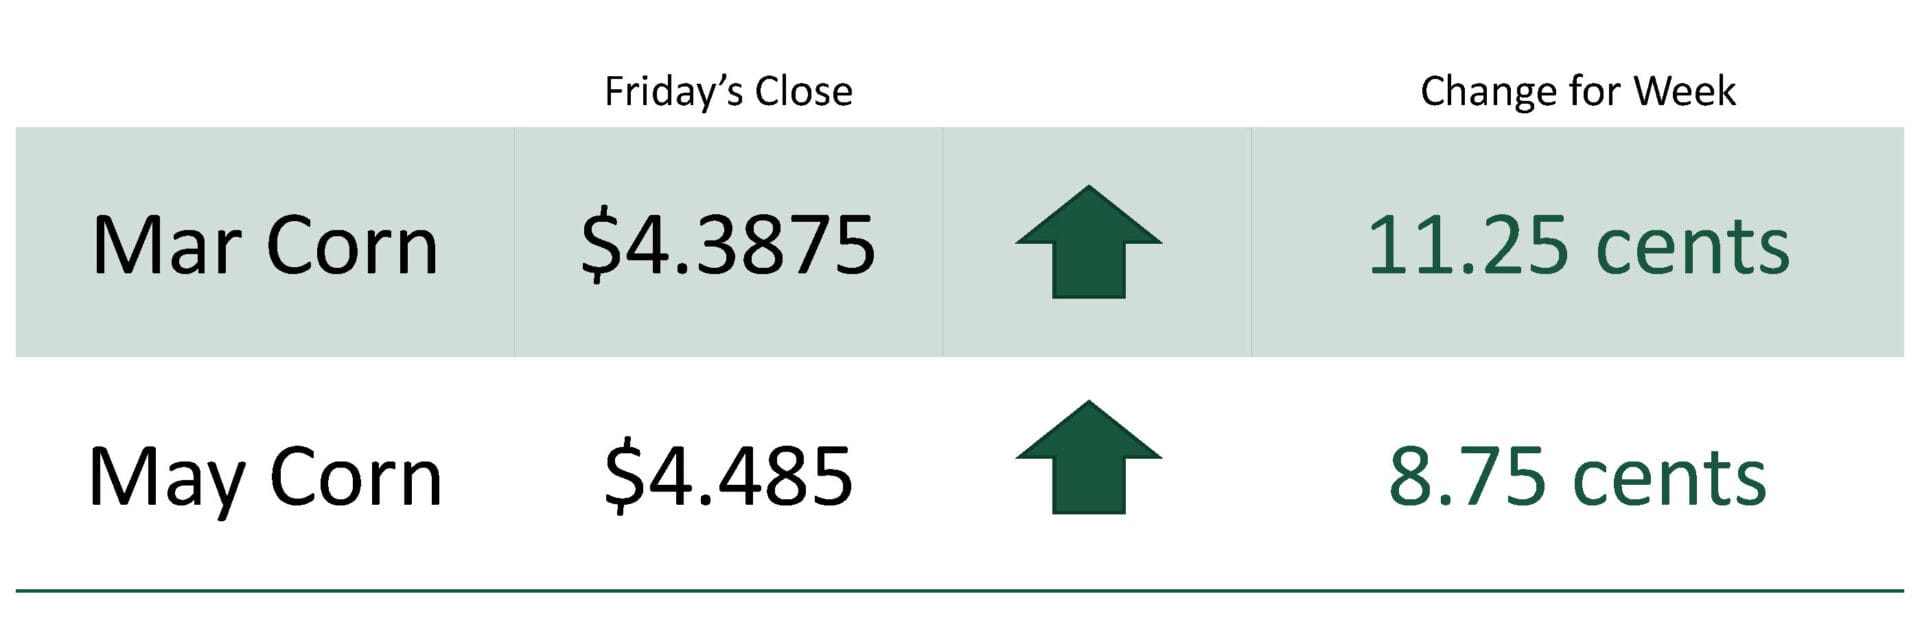The image size is (1920, 627).
Task: Click the word cents in the Mar Corn row
Action: (1692, 246)
